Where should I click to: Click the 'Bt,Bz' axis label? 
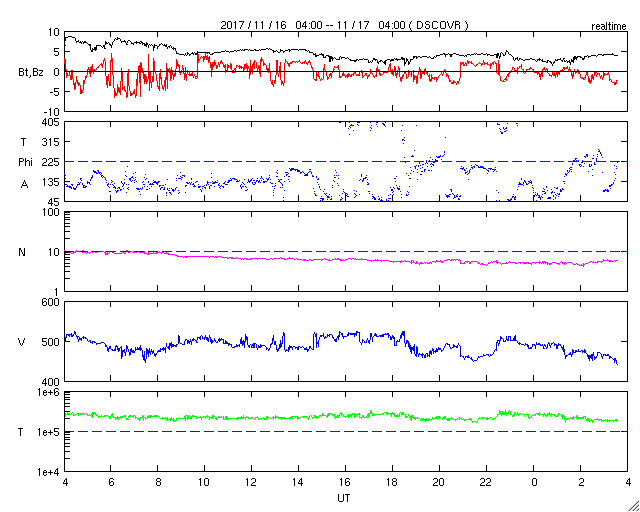pos(31,74)
